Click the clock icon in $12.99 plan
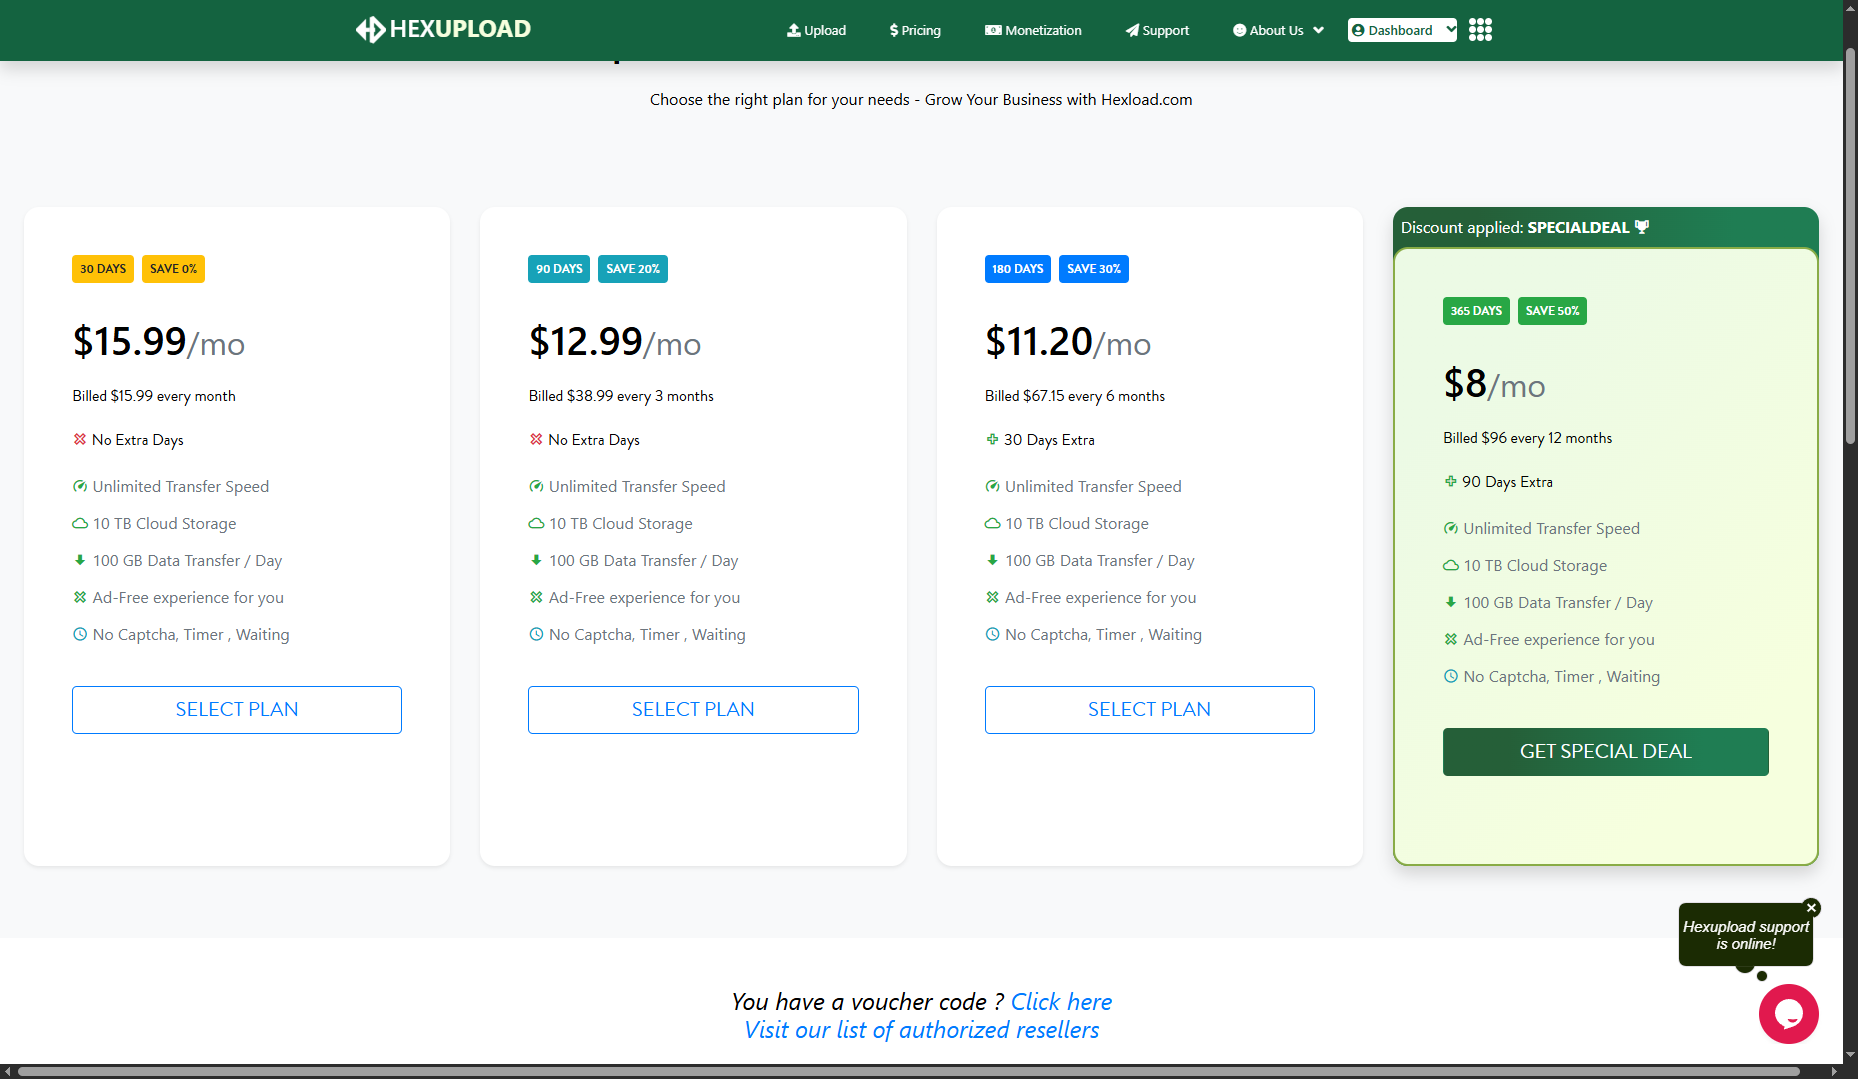1858x1079 pixels. [536, 634]
